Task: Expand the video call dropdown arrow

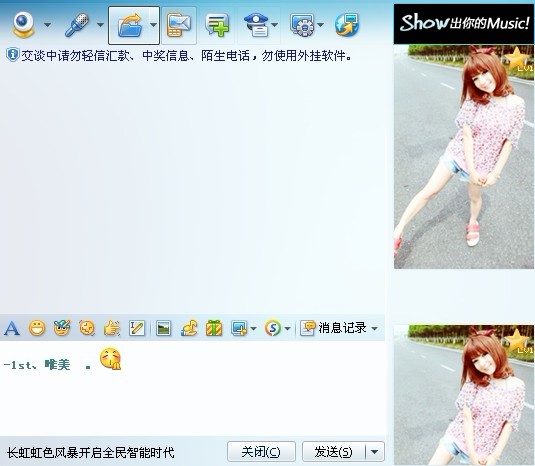Action: pos(47,25)
